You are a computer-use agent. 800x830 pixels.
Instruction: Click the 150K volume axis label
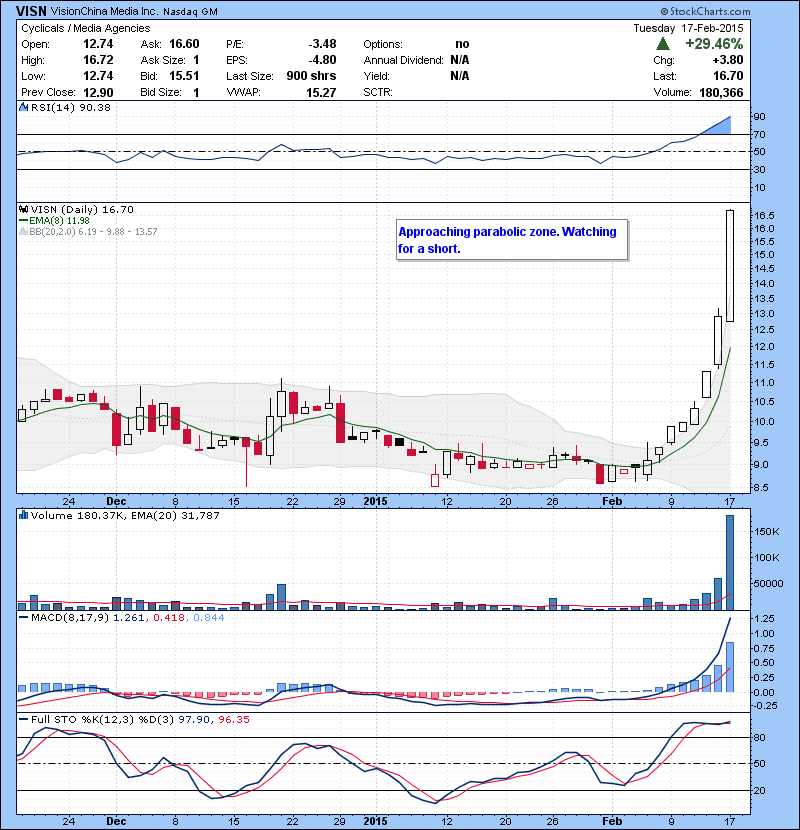pyautogui.click(x=767, y=531)
